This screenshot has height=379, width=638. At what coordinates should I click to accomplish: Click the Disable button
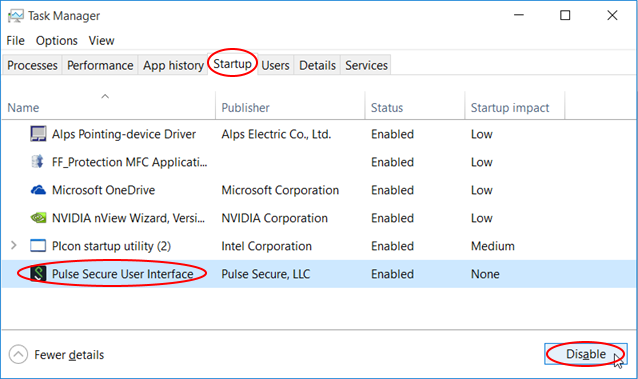tap(586, 354)
